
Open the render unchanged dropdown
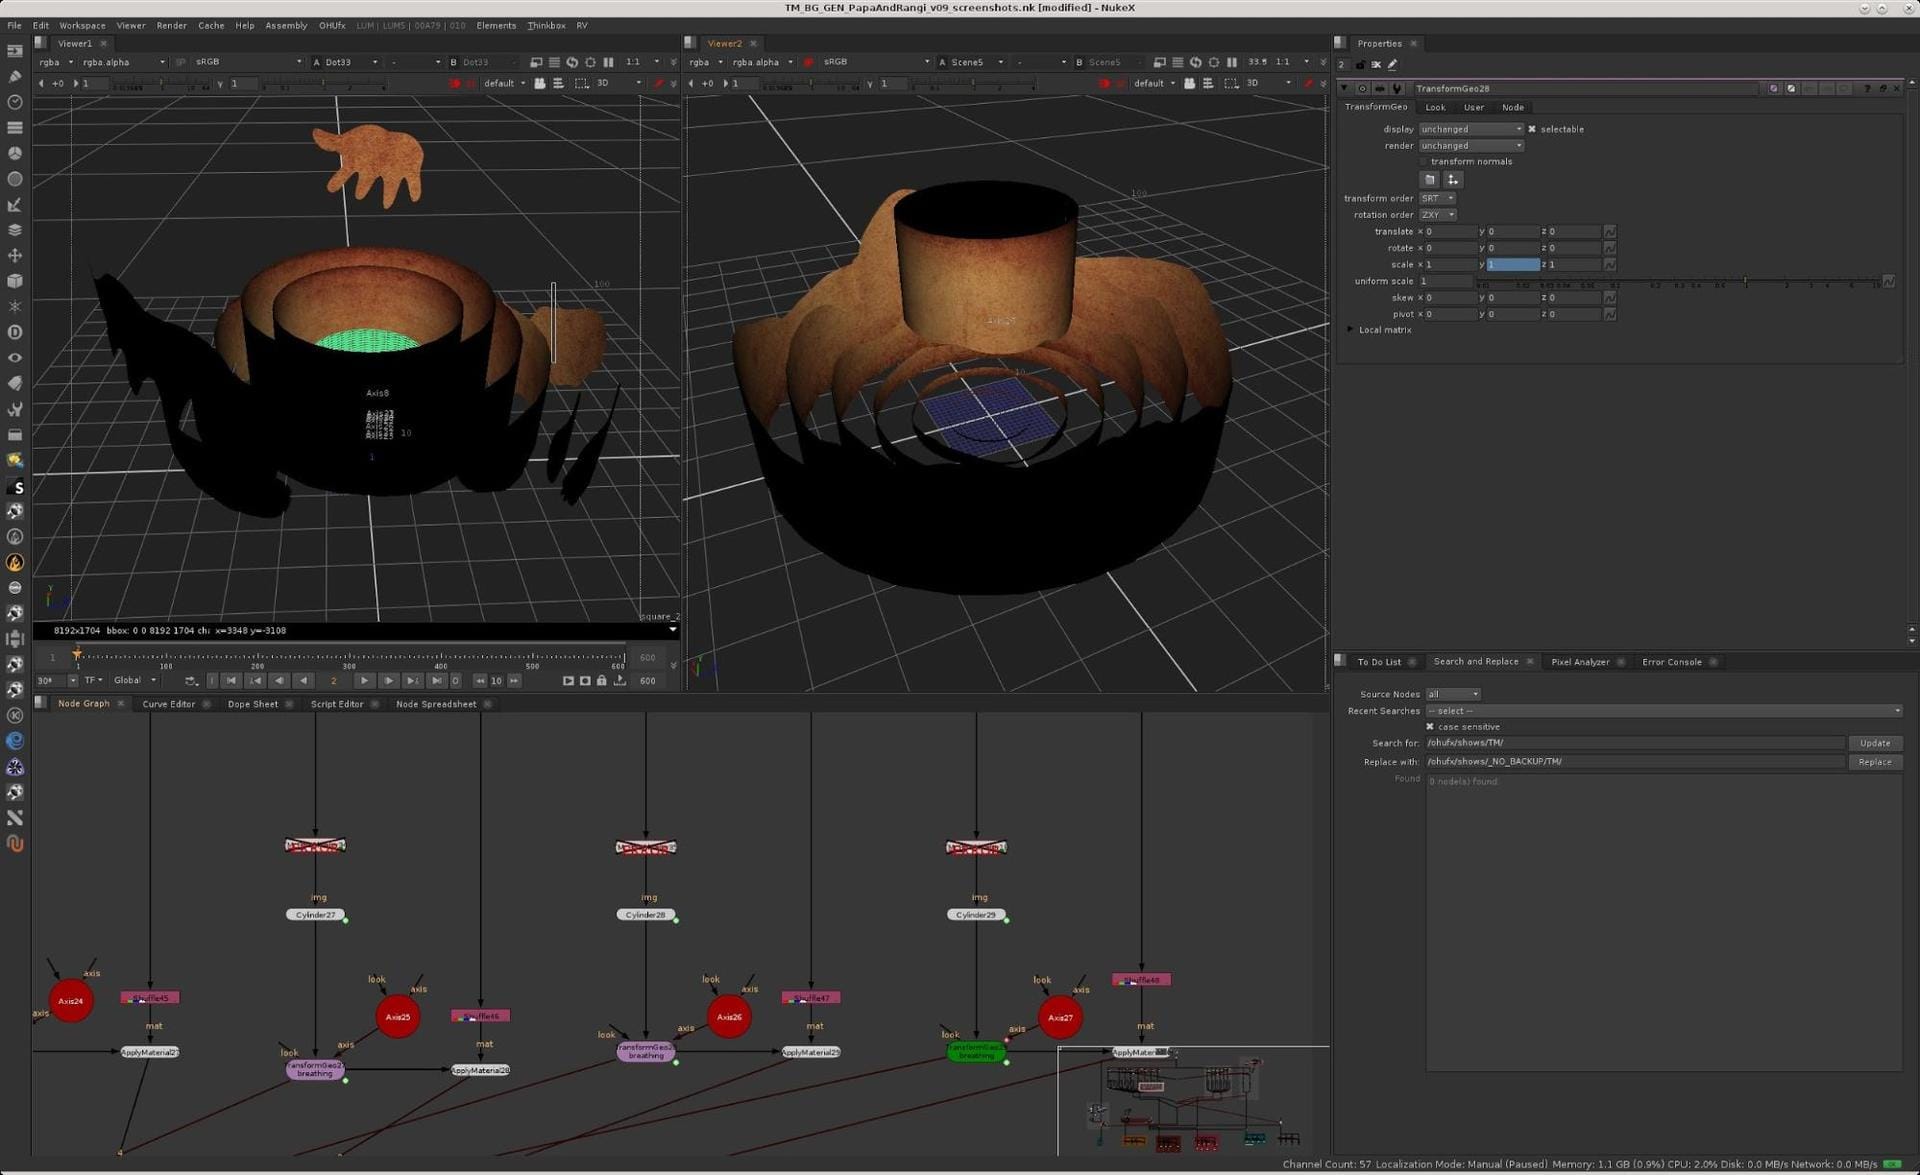pyautogui.click(x=1470, y=145)
